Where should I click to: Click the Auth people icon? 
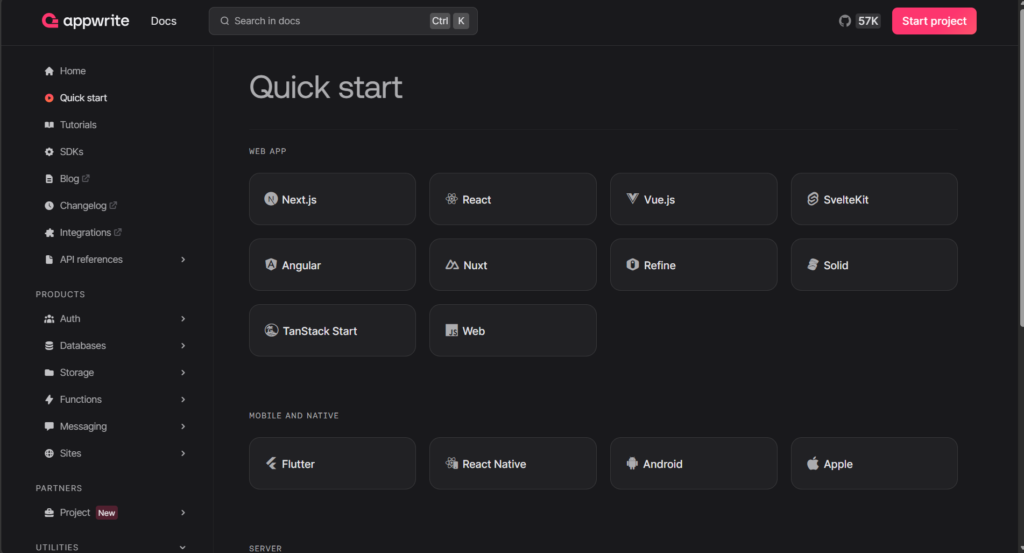coord(49,319)
